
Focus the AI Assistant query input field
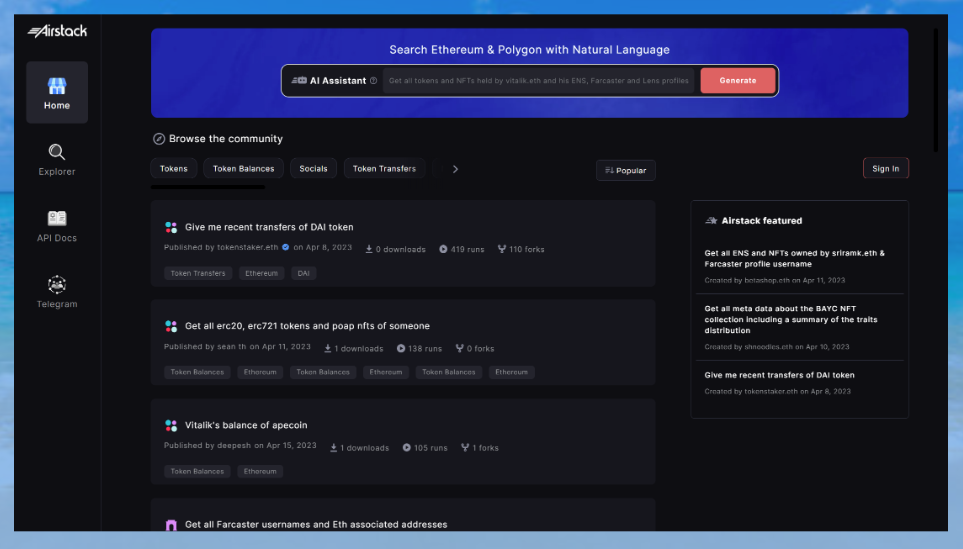click(539, 81)
